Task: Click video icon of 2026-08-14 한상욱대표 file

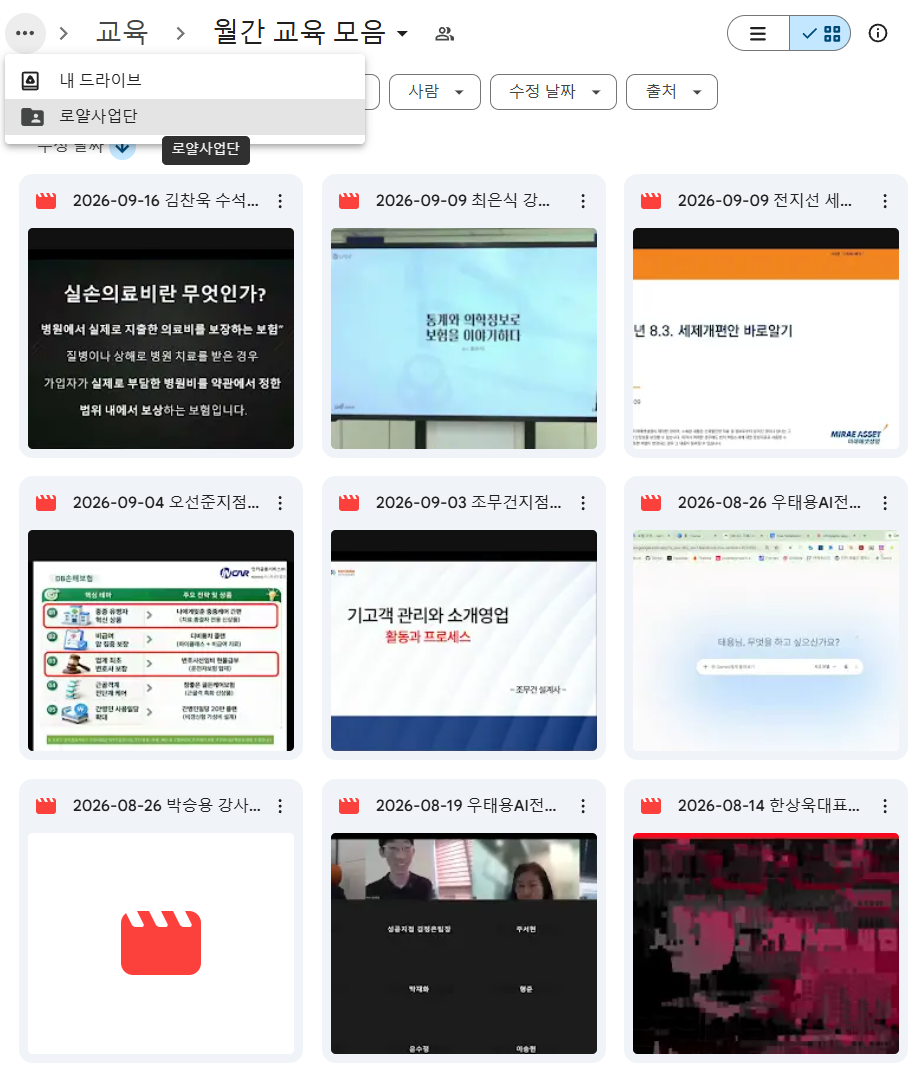Action: [x=651, y=806]
